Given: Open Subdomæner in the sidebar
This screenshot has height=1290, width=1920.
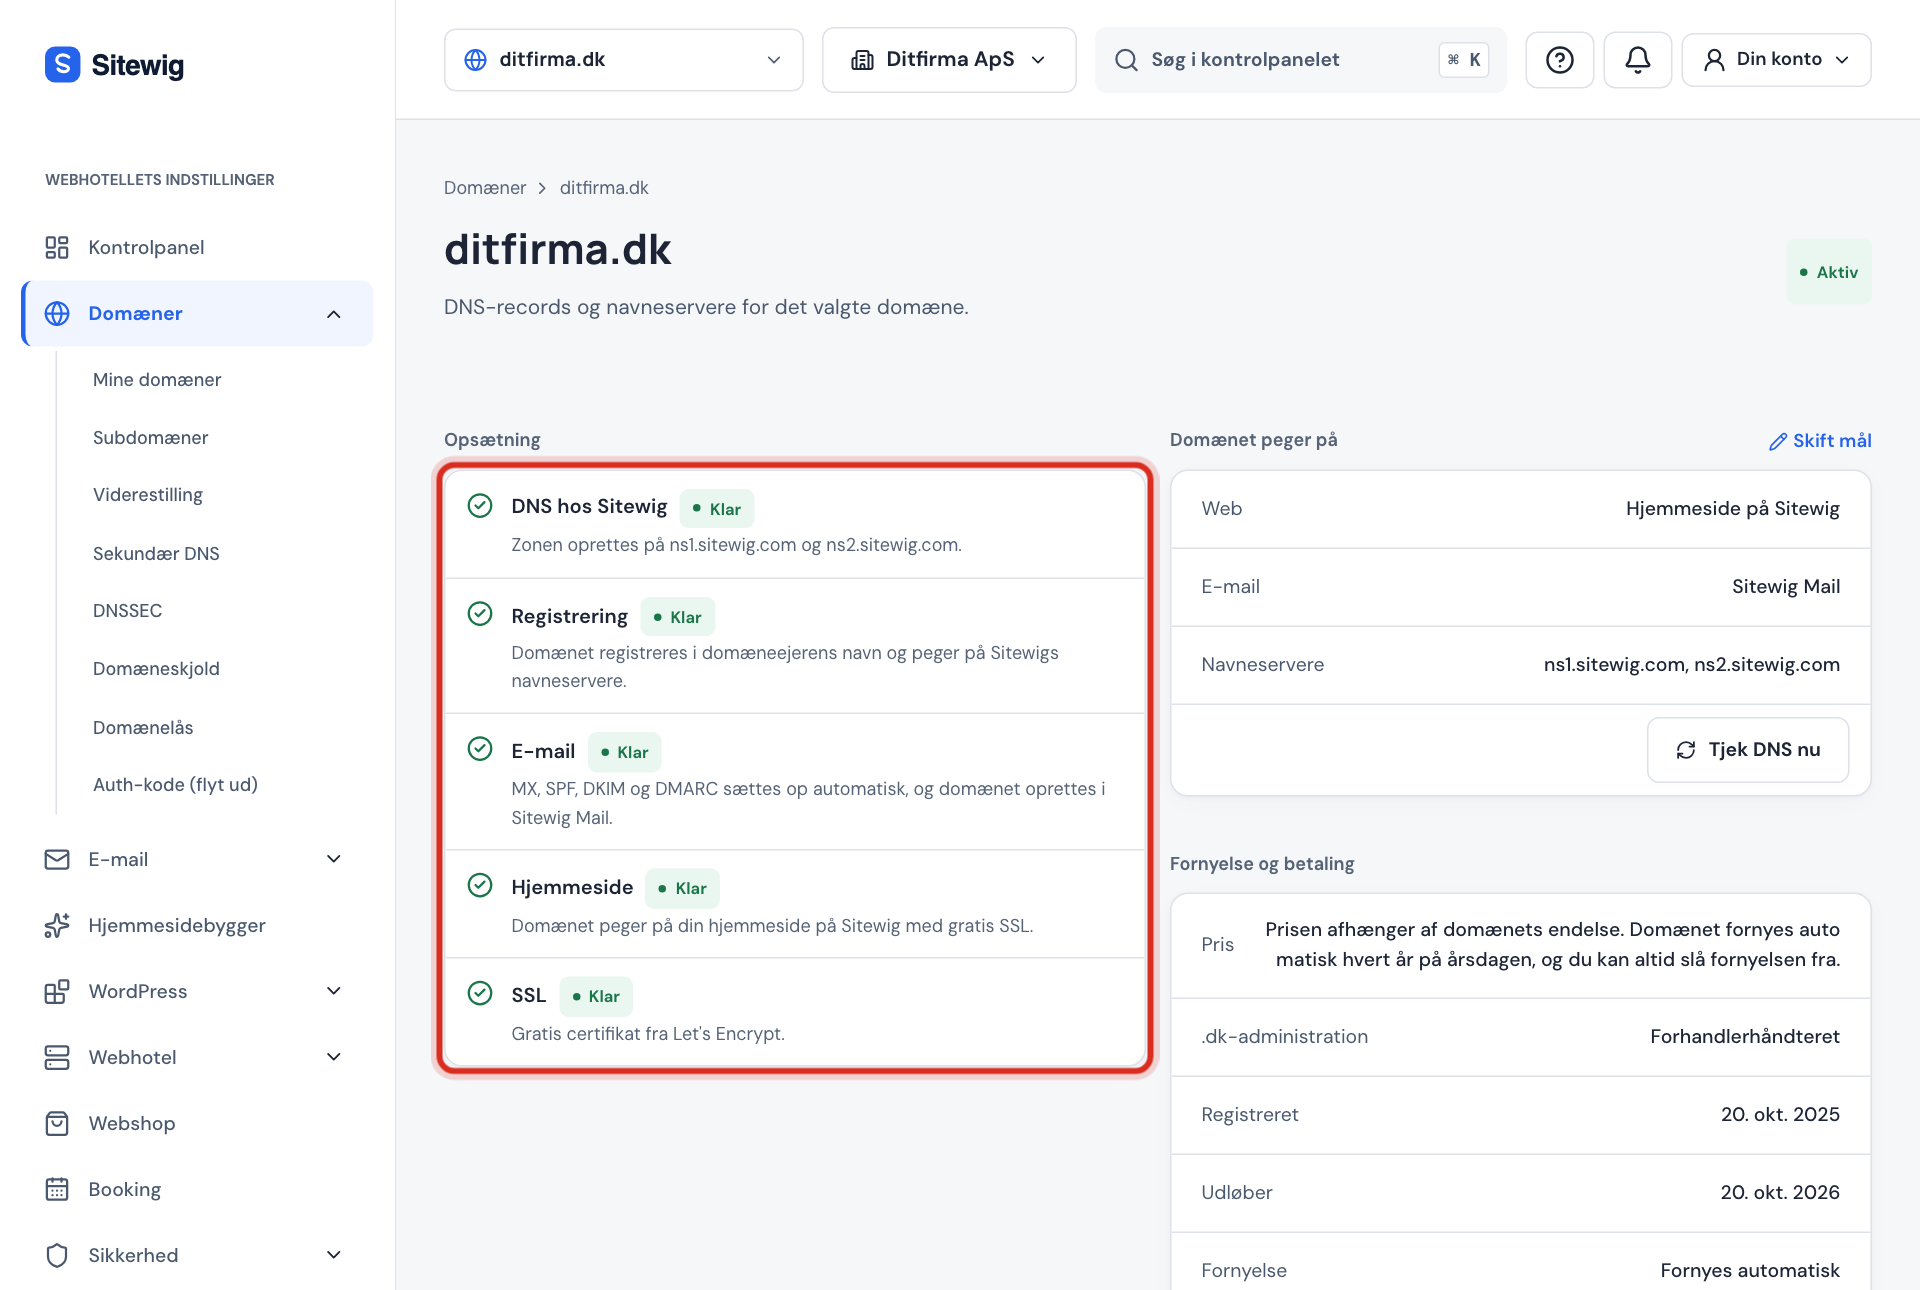Looking at the screenshot, I should (151, 438).
